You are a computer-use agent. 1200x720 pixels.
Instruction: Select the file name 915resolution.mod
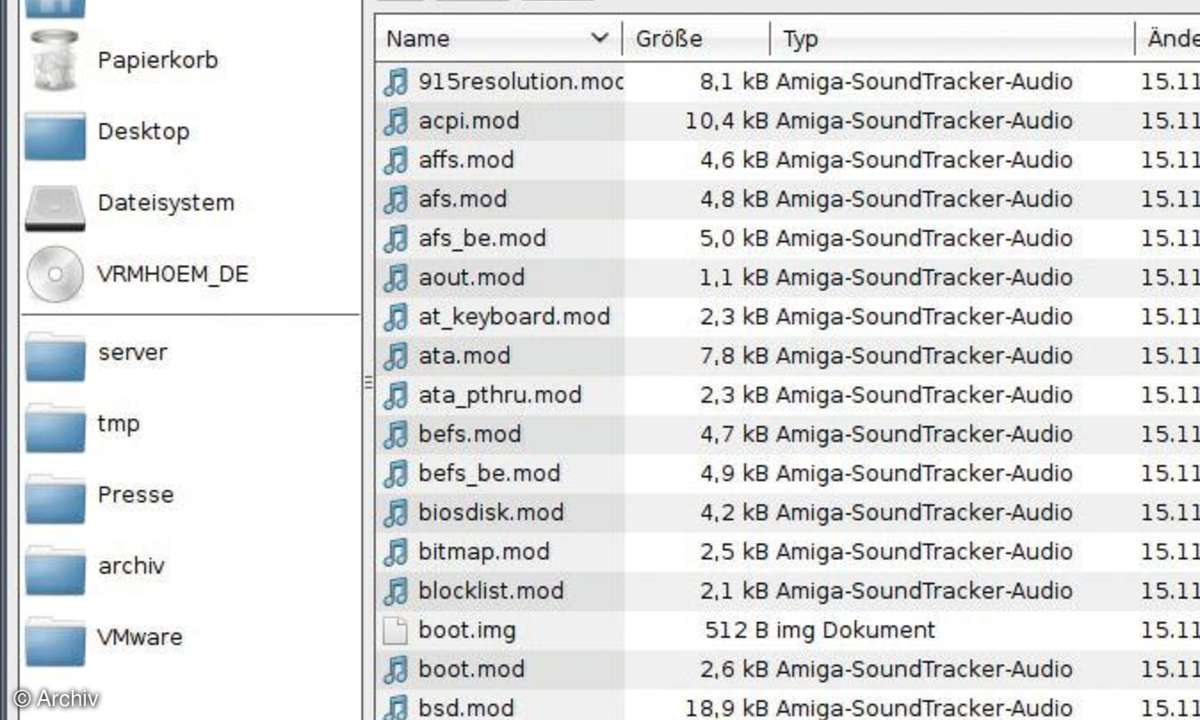[x=521, y=81]
